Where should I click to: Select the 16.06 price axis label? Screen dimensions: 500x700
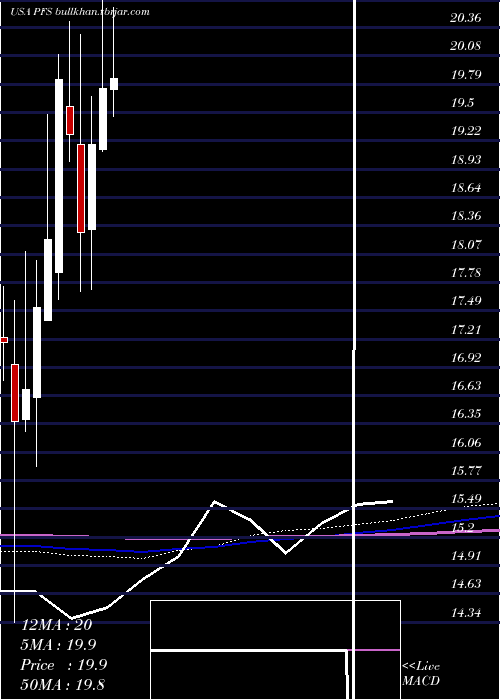466,442
